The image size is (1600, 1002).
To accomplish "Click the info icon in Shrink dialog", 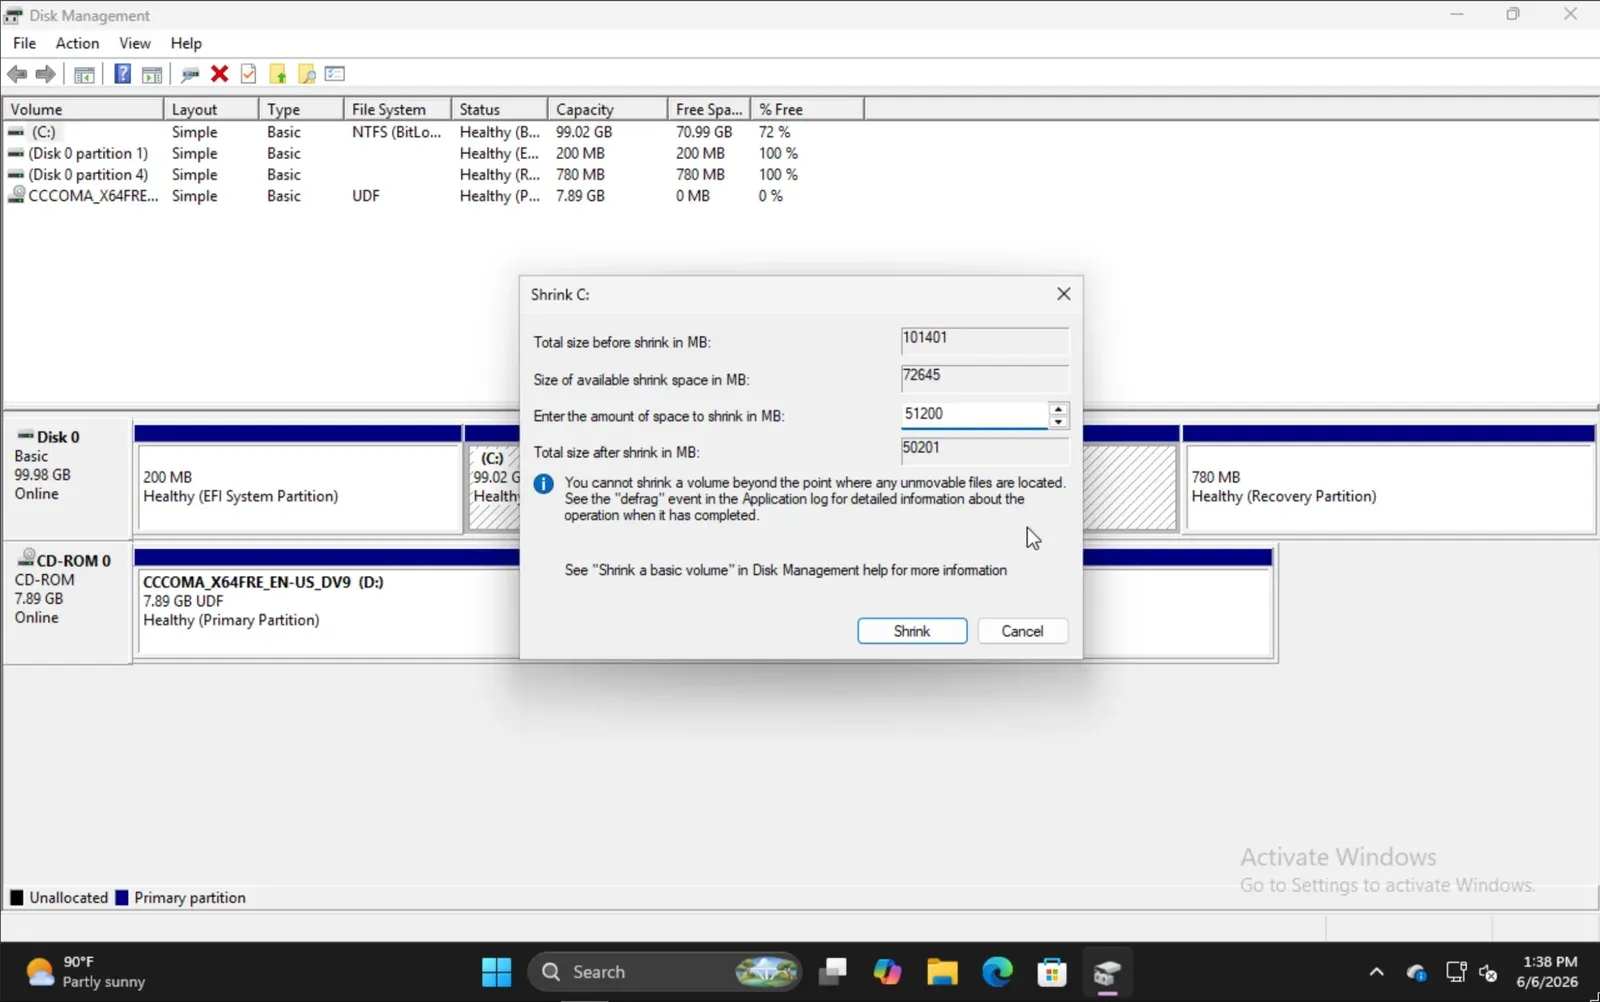I will pyautogui.click(x=543, y=484).
